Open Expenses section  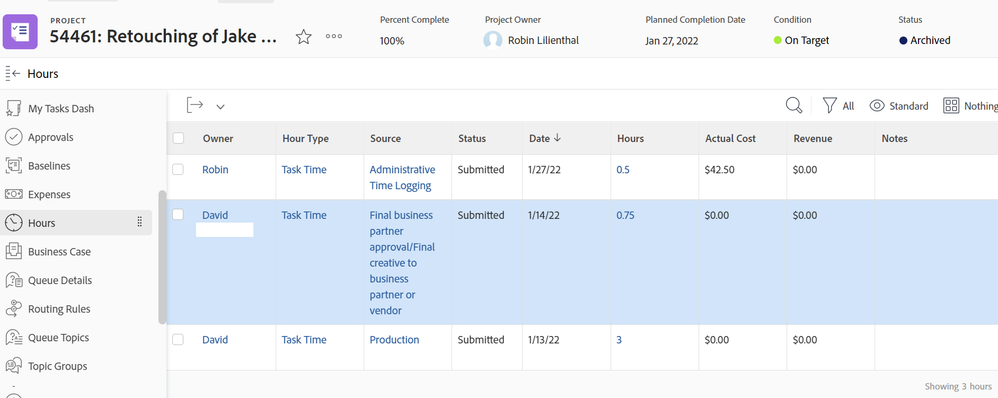click(x=49, y=195)
